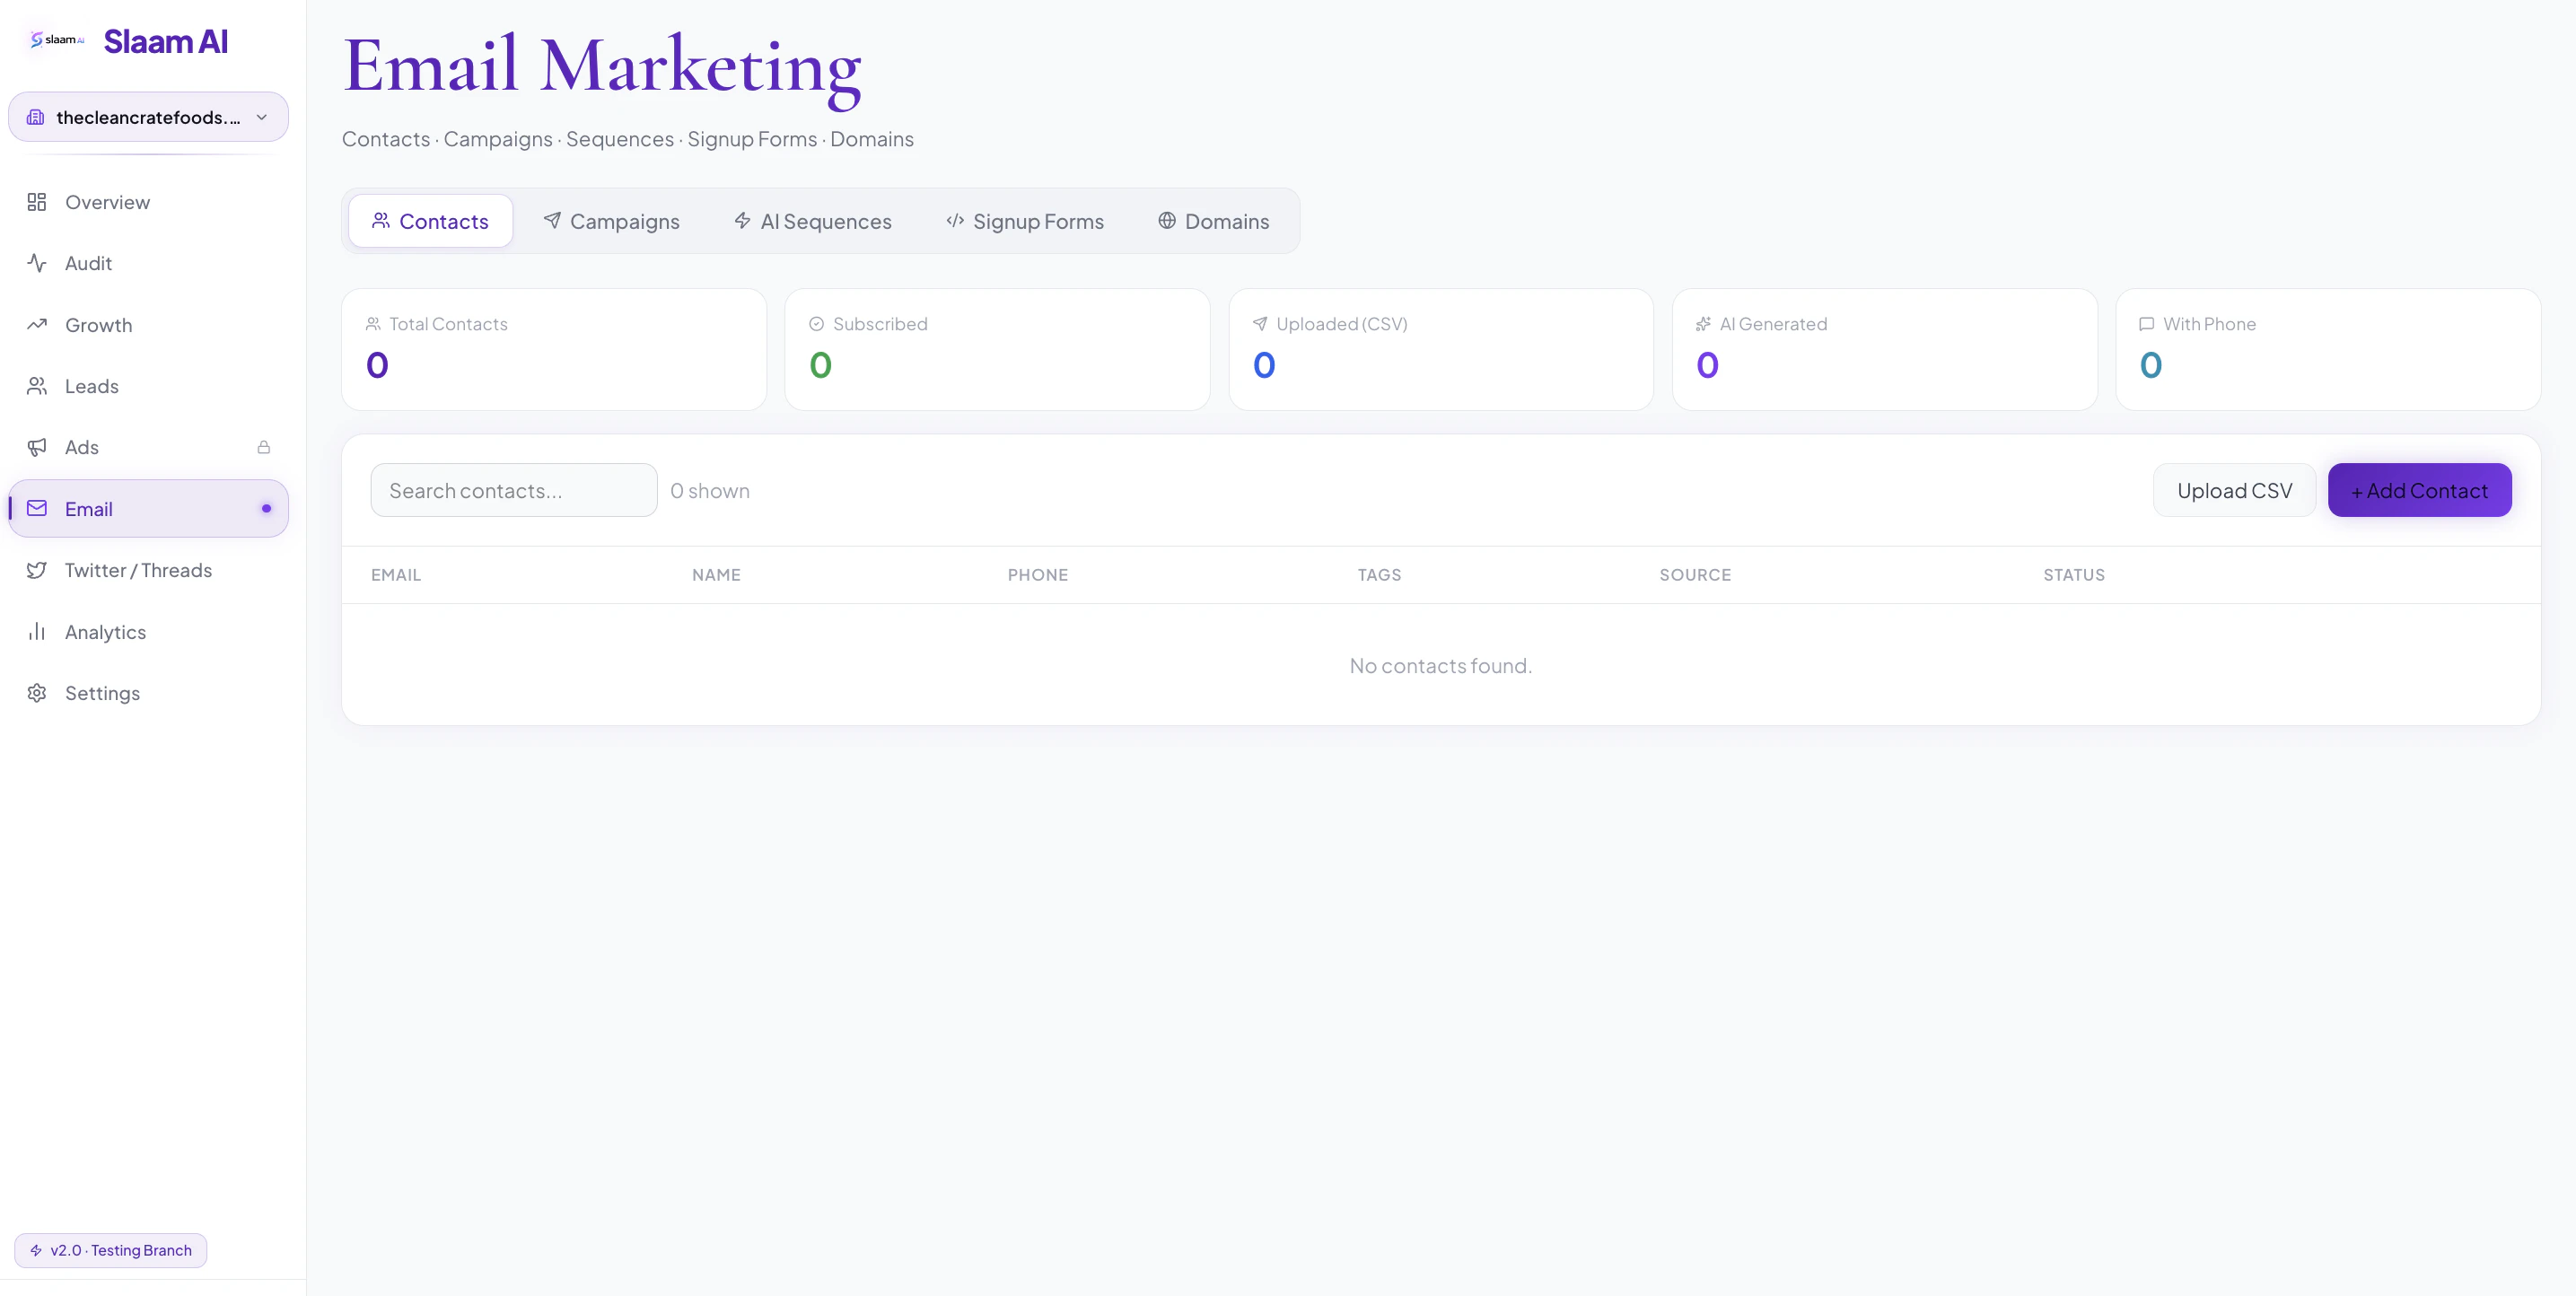Image resolution: width=2576 pixels, height=1296 pixels.
Task: Click the v2.0 Testing Branch badge
Action: coord(111,1250)
